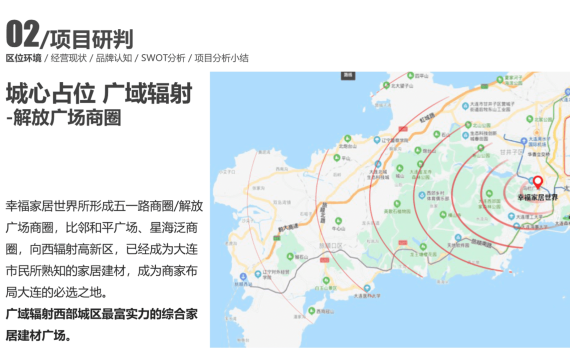Viewport: 570px width, 360px height.
Task: Click the red pin at 幸福家居世界
Action: click(x=538, y=182)
